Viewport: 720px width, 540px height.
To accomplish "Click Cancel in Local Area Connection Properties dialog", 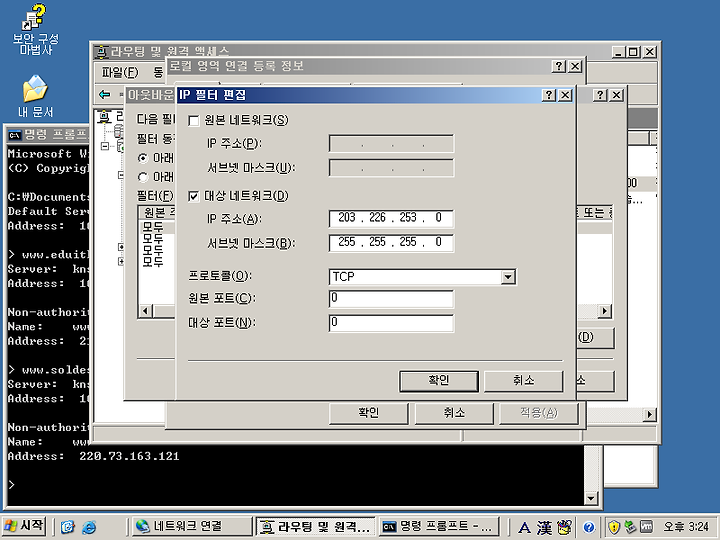I will pos(454,413).
